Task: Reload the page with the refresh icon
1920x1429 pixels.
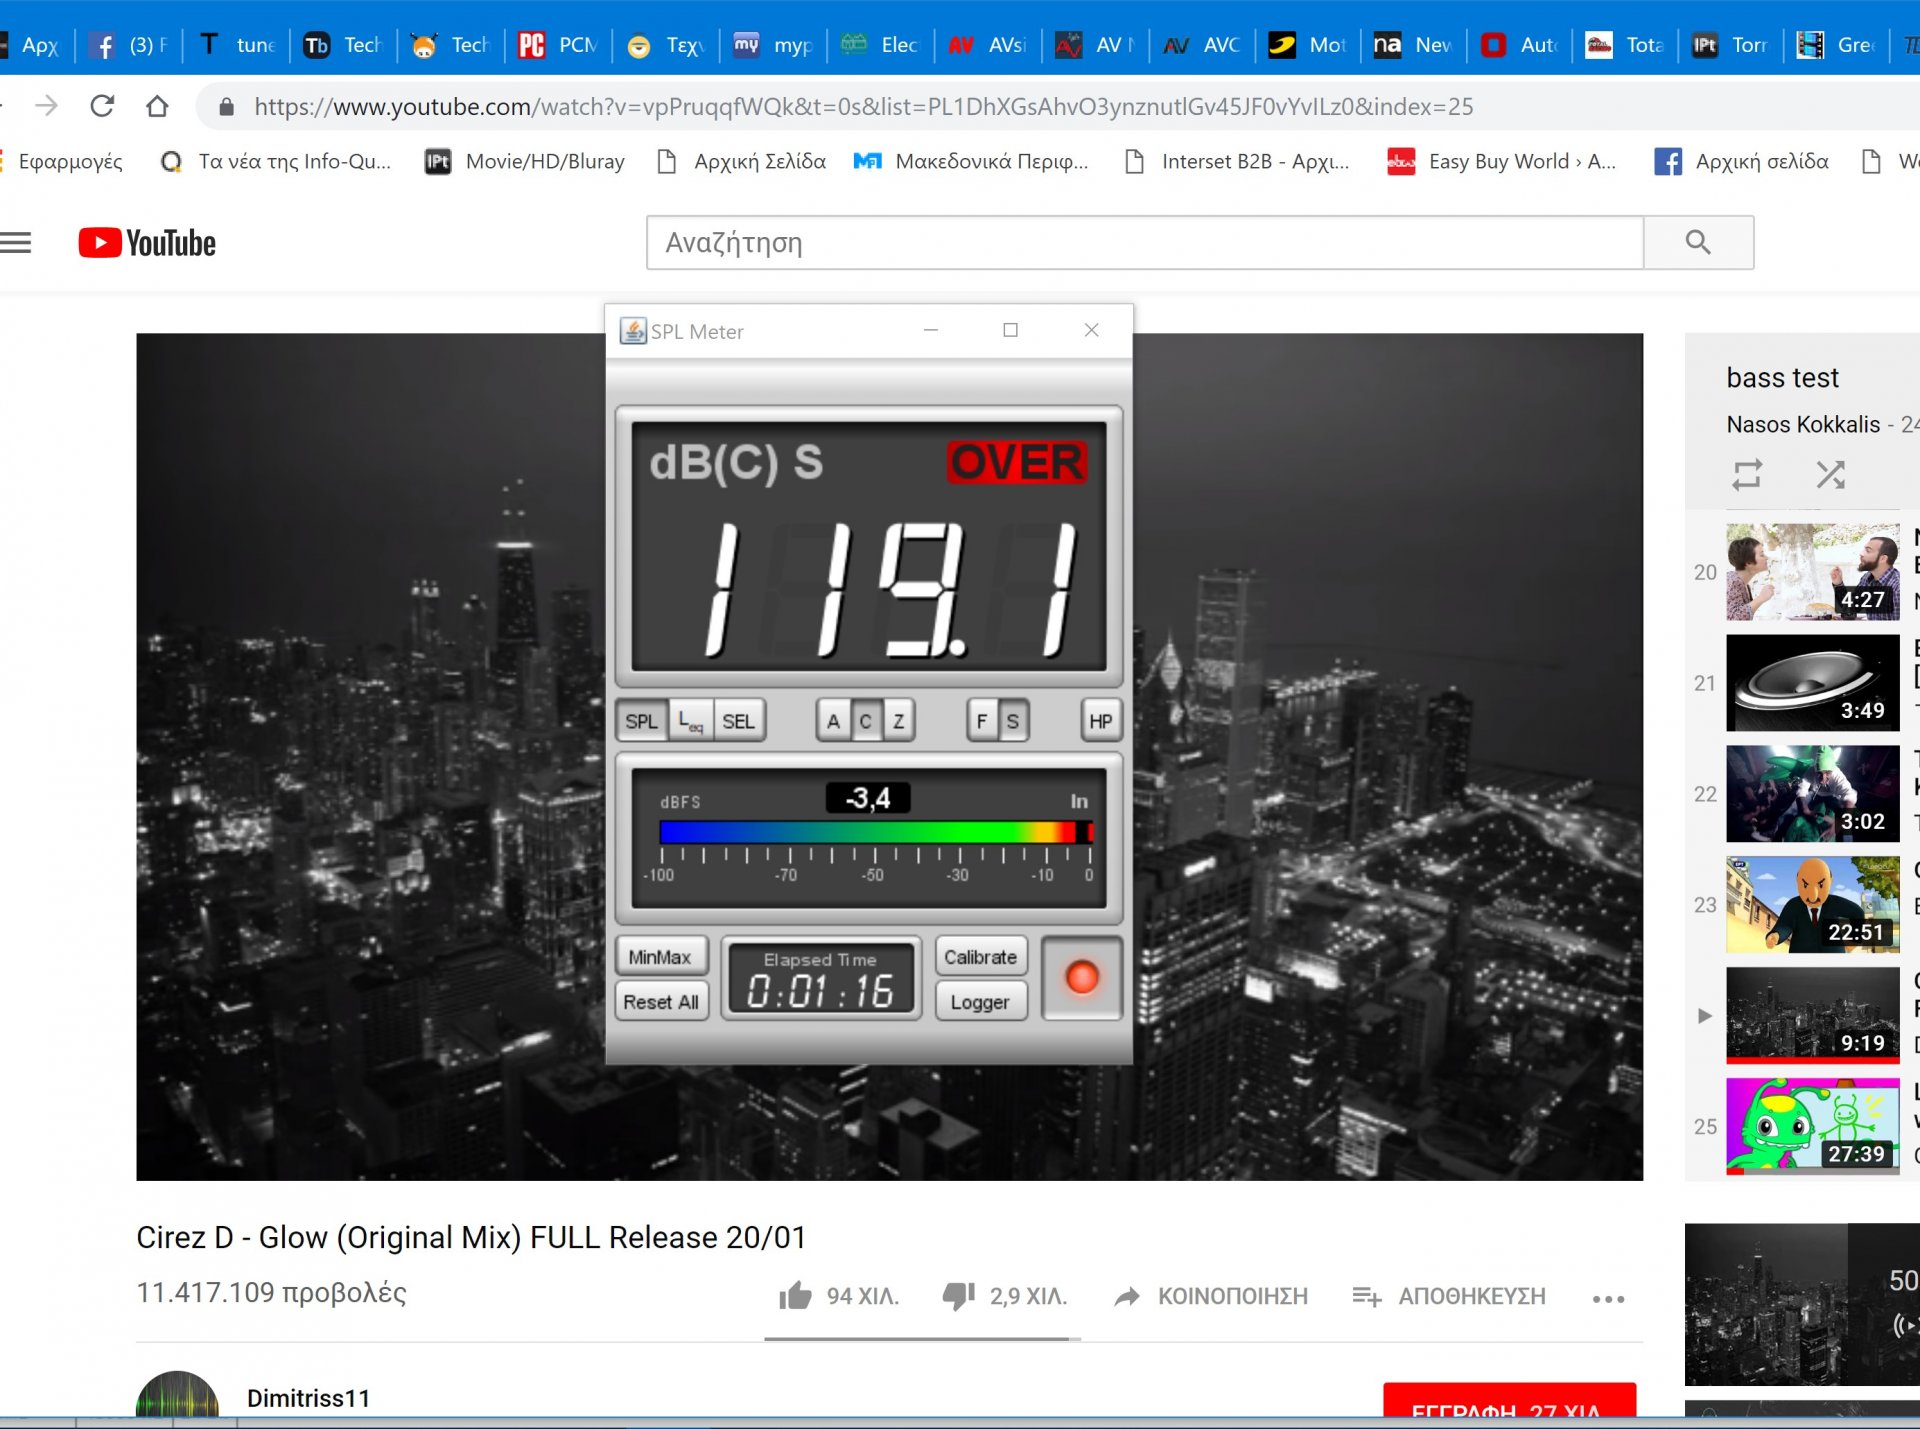Action: pos(102,106)
